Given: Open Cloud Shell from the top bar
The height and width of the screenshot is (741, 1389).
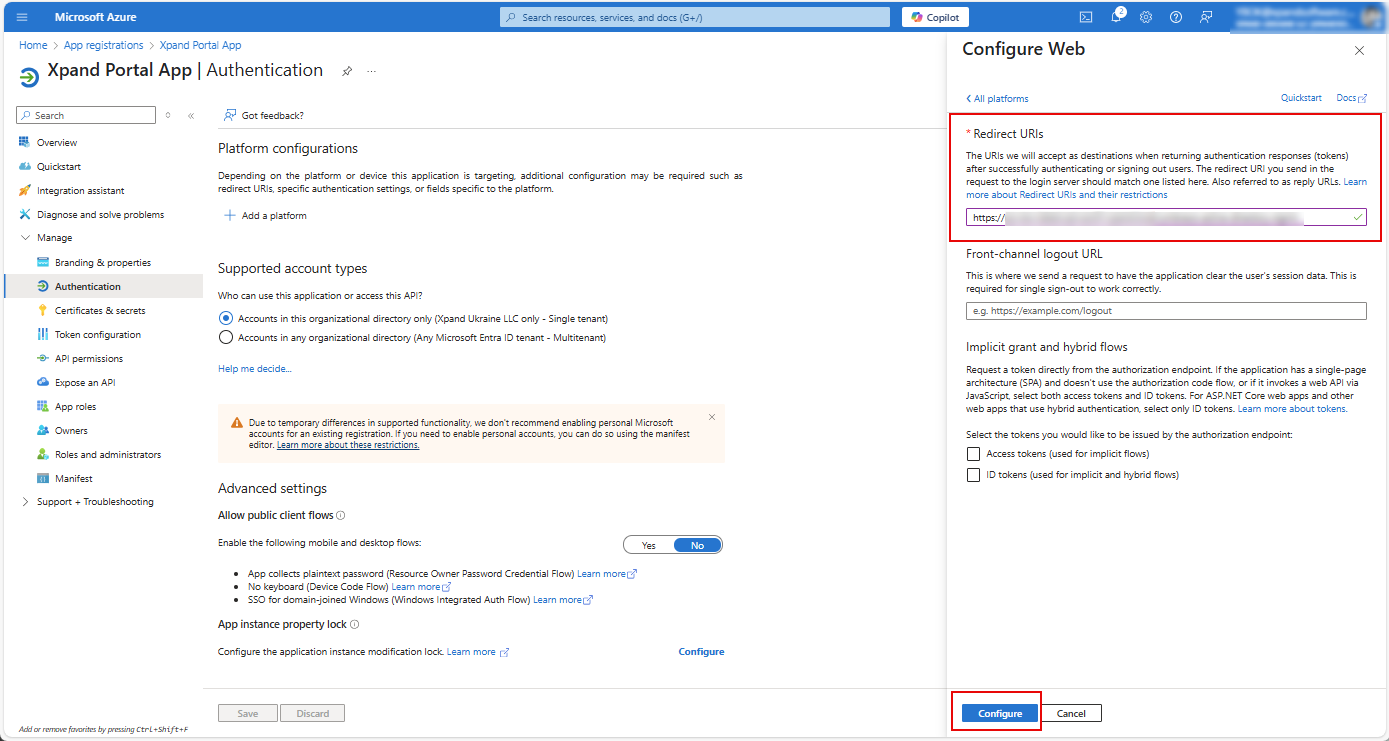Looking at the screenshot, I should coord(1086,17).
